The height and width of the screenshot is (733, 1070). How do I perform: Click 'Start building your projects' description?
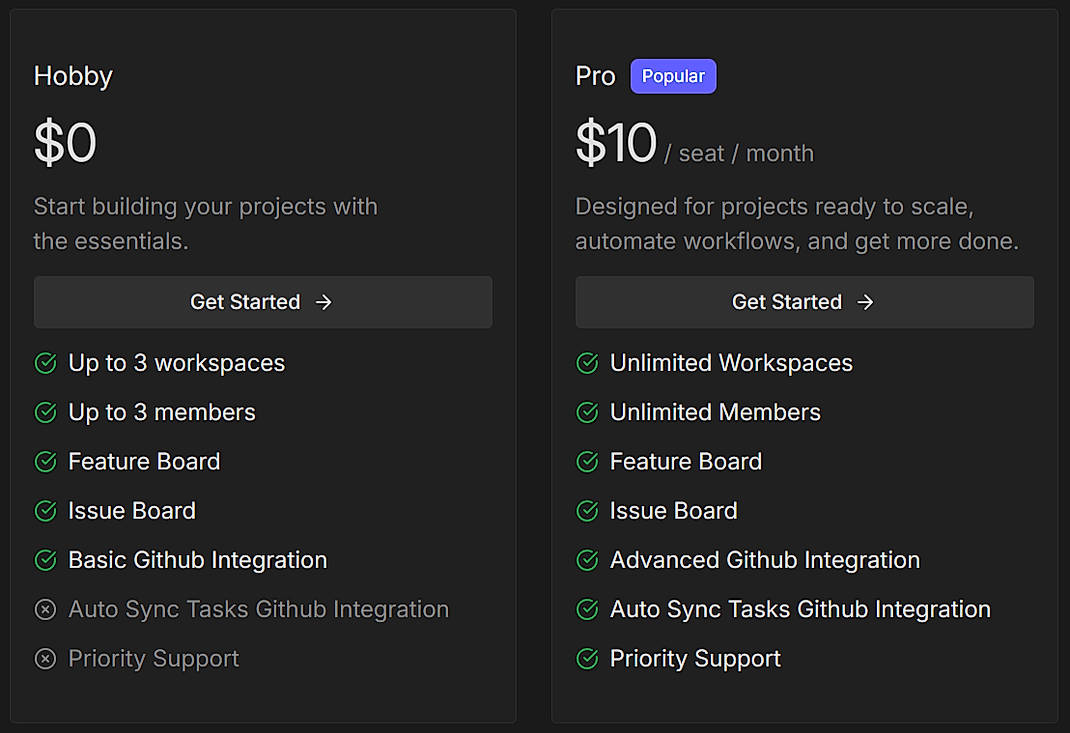(x=205, y=224)
